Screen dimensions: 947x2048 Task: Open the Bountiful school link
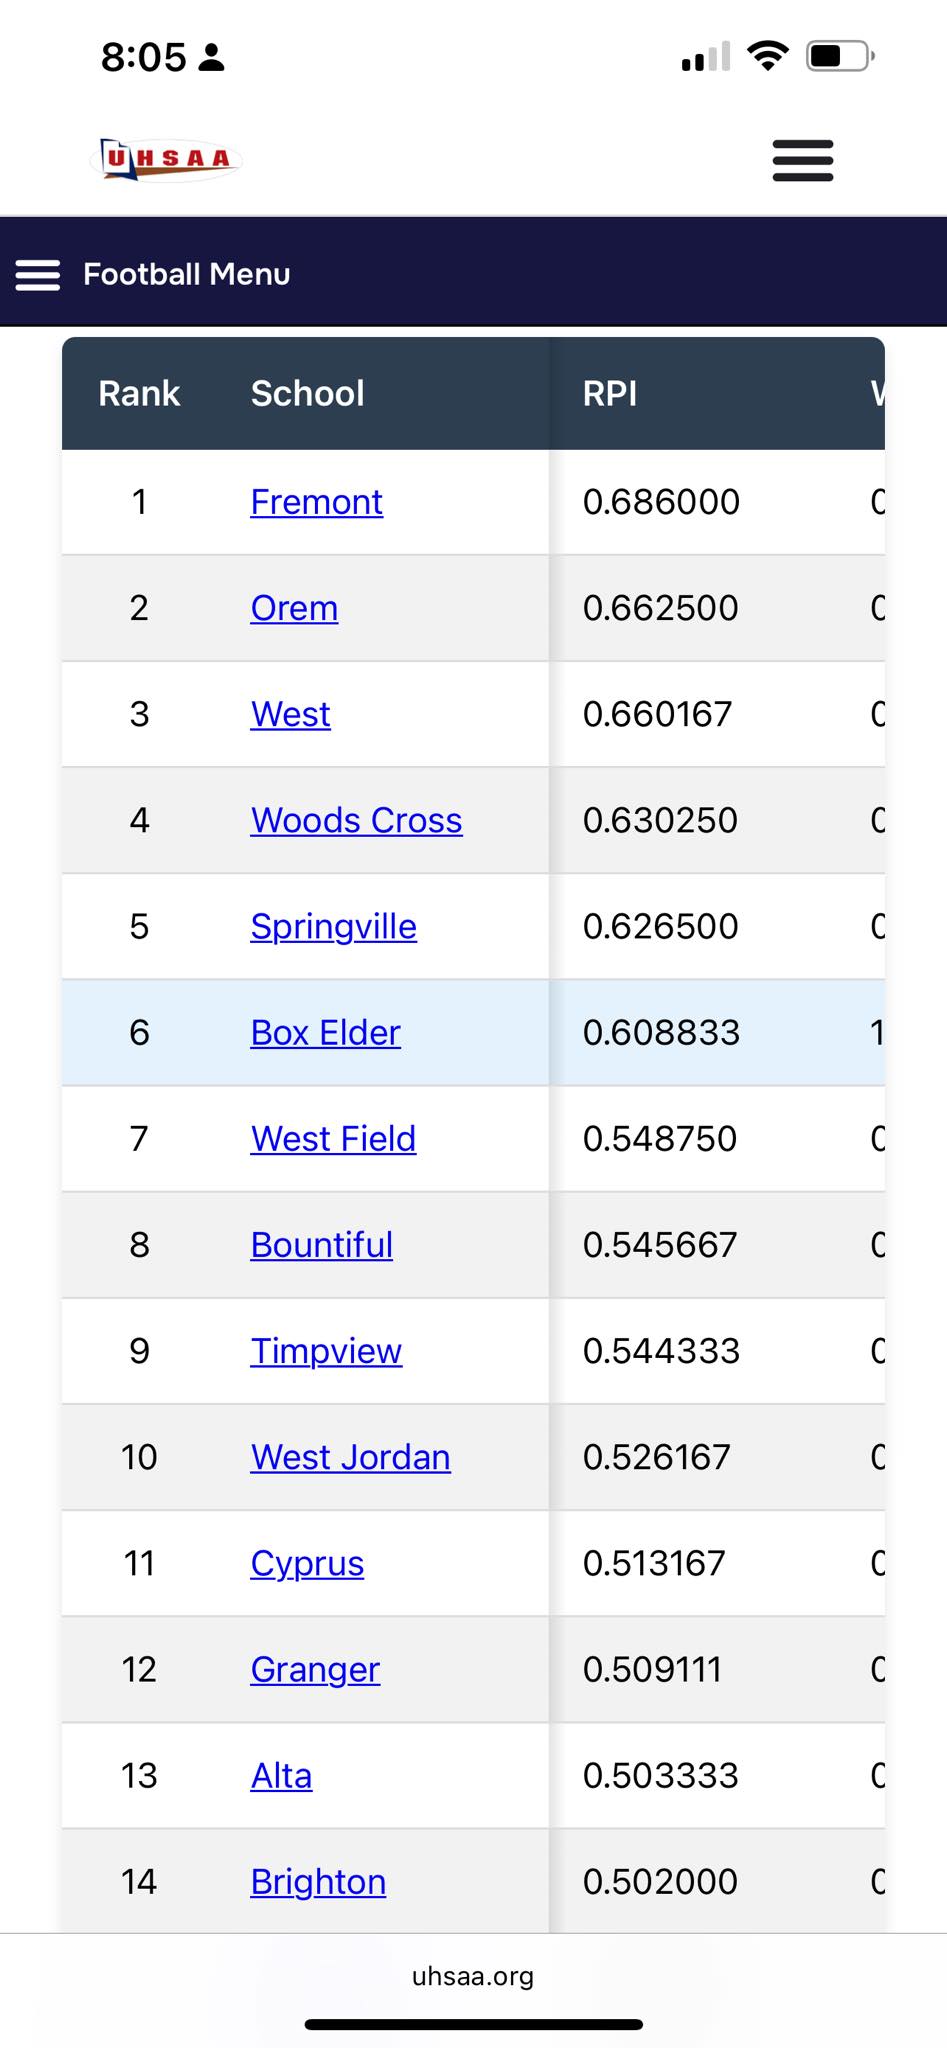[321, 1245]
